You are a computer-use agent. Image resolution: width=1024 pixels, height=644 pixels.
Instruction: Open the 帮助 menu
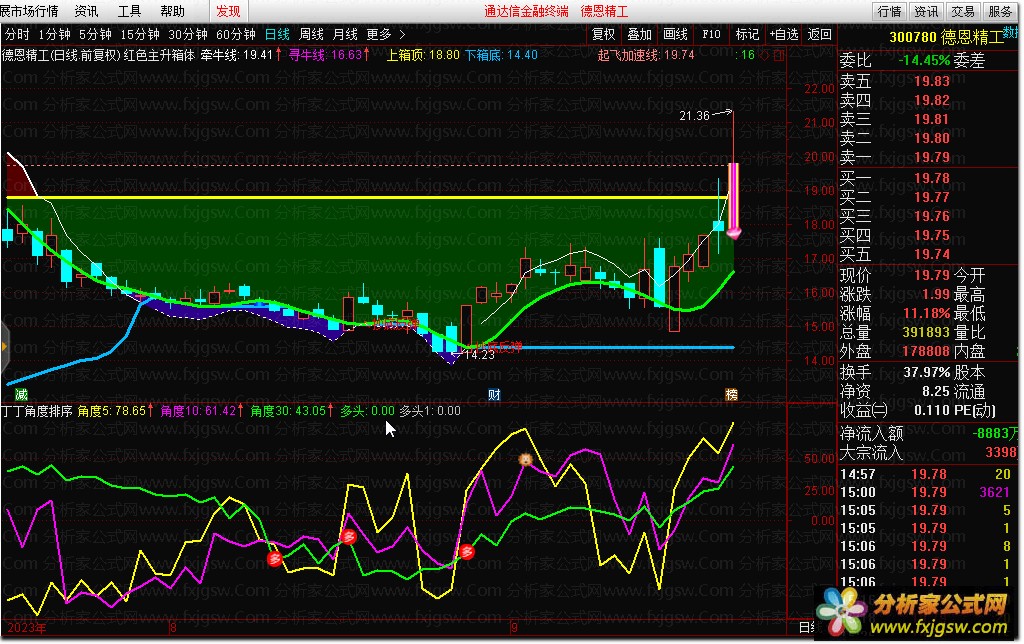click(x=172, y=11)
